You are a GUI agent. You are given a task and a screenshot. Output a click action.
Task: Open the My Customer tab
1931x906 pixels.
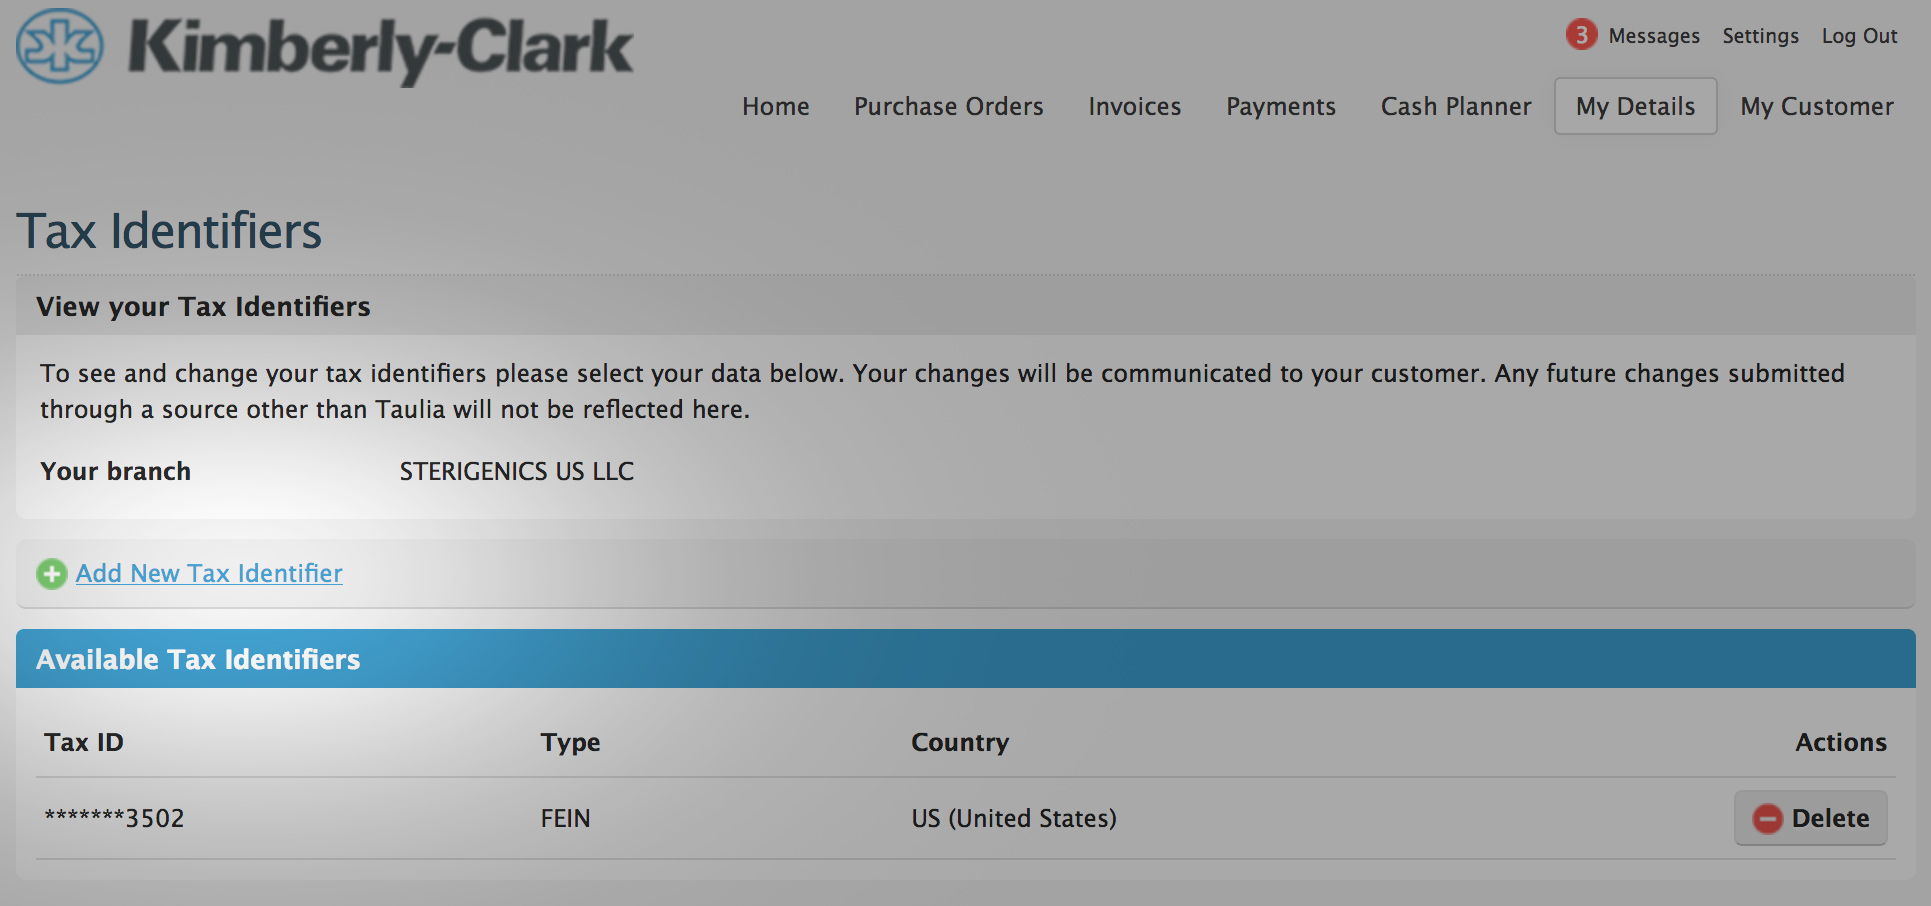1816,106
